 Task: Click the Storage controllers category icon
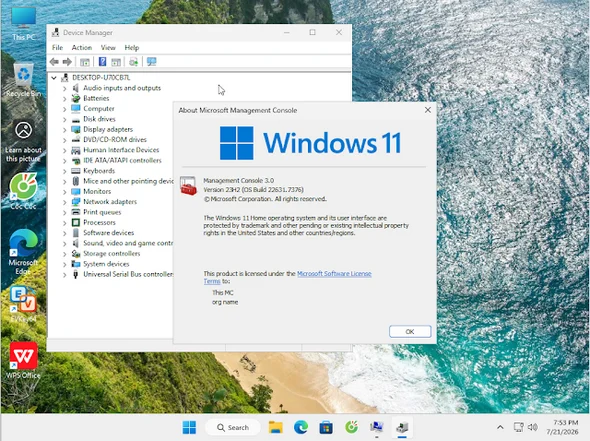76,254
